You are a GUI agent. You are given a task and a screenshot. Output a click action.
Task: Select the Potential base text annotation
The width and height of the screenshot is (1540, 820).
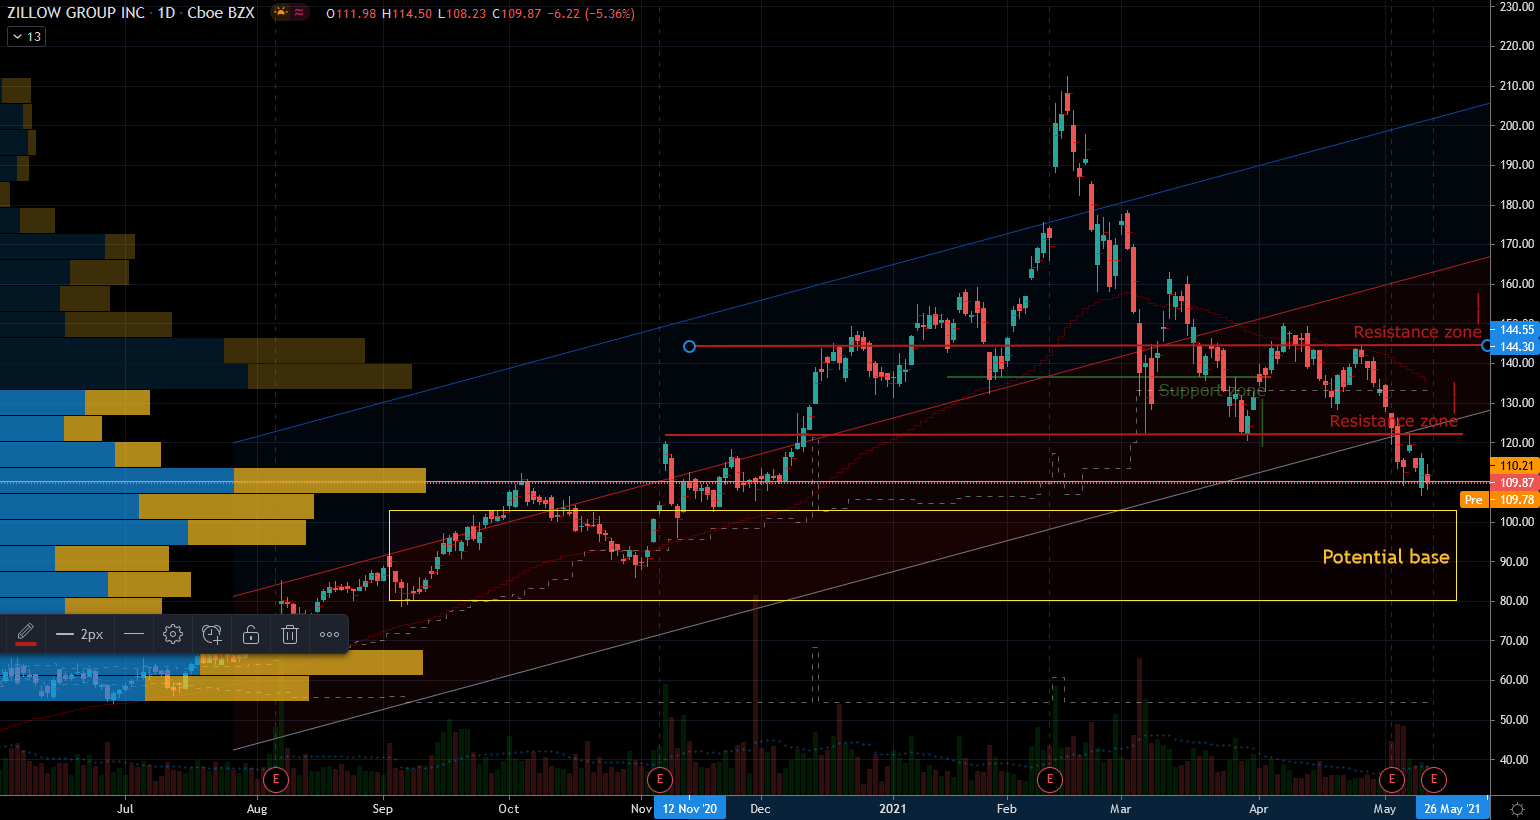pos(1386,557)
